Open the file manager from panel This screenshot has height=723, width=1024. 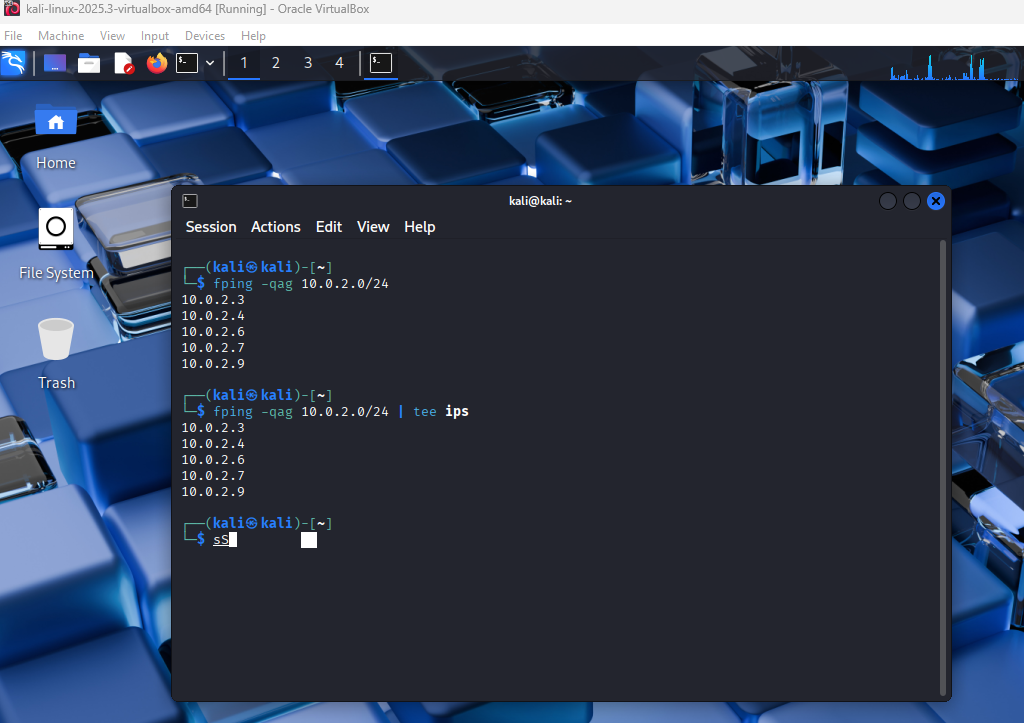pos(89,63)
